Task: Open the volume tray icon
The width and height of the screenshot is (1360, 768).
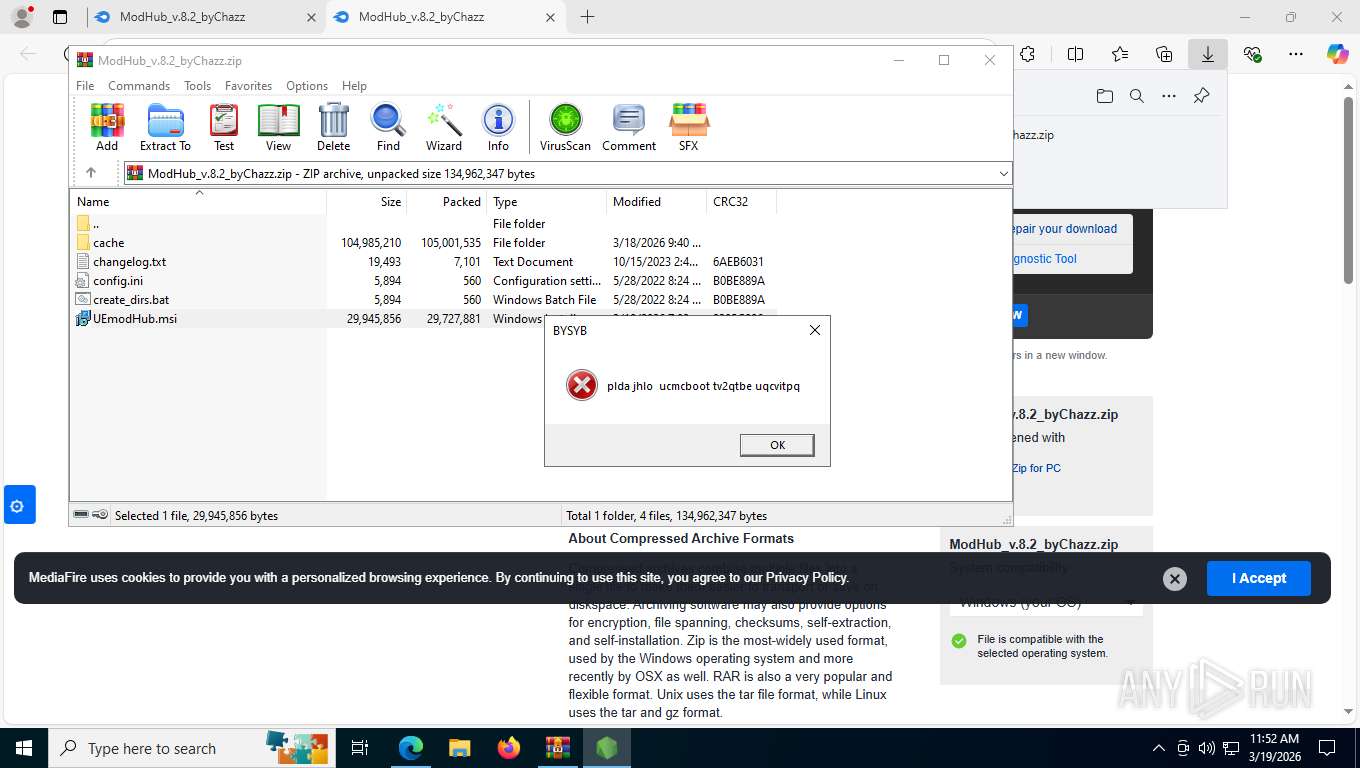Action: pos(1205,748)
